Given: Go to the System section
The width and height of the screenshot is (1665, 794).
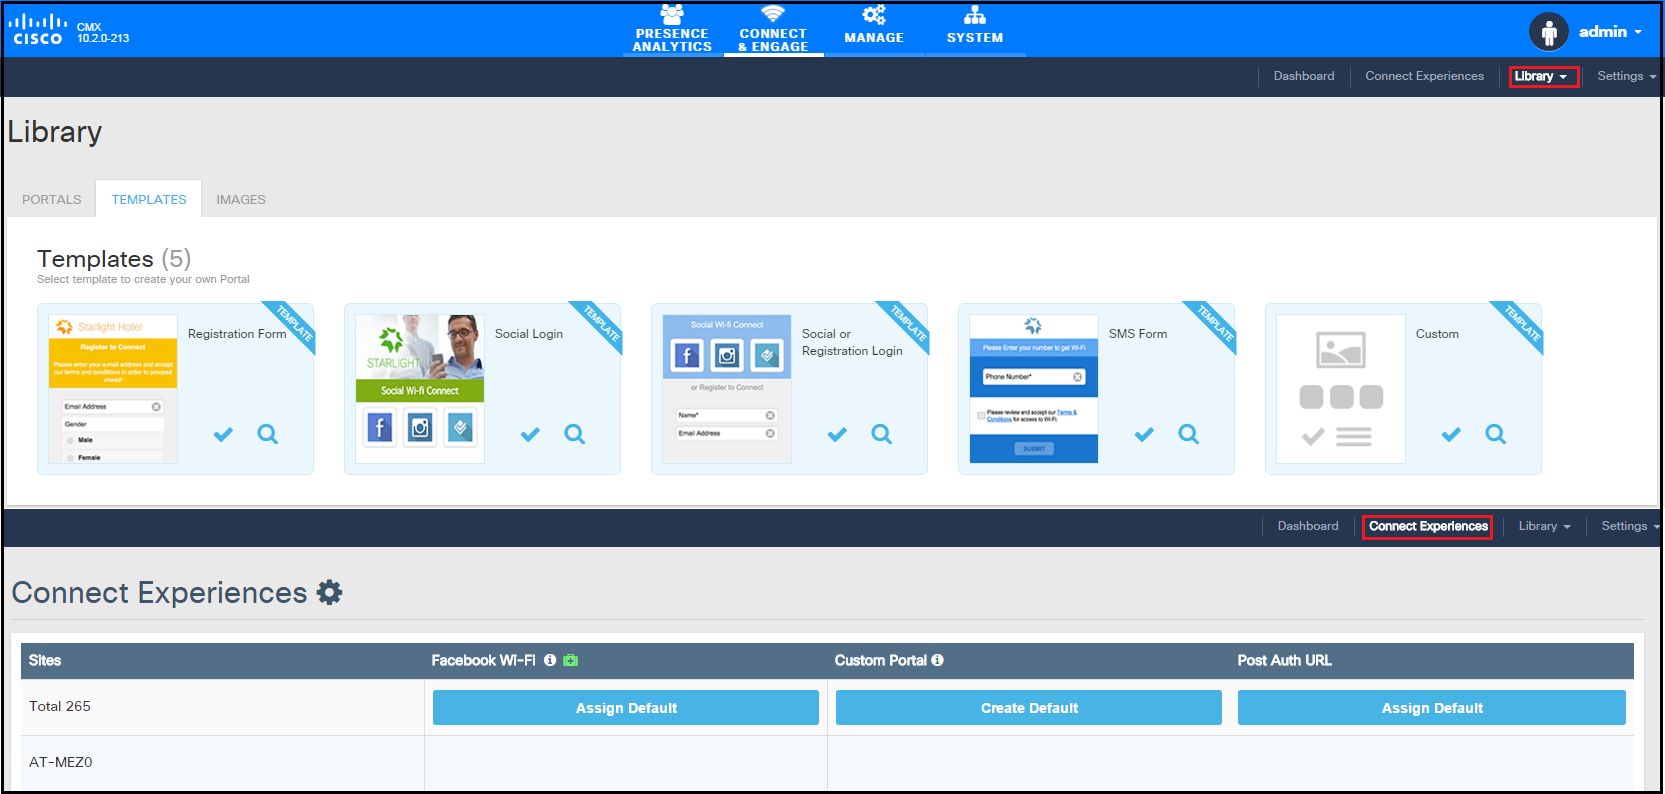Looking at the screenshot, I should tap(974, 27).
